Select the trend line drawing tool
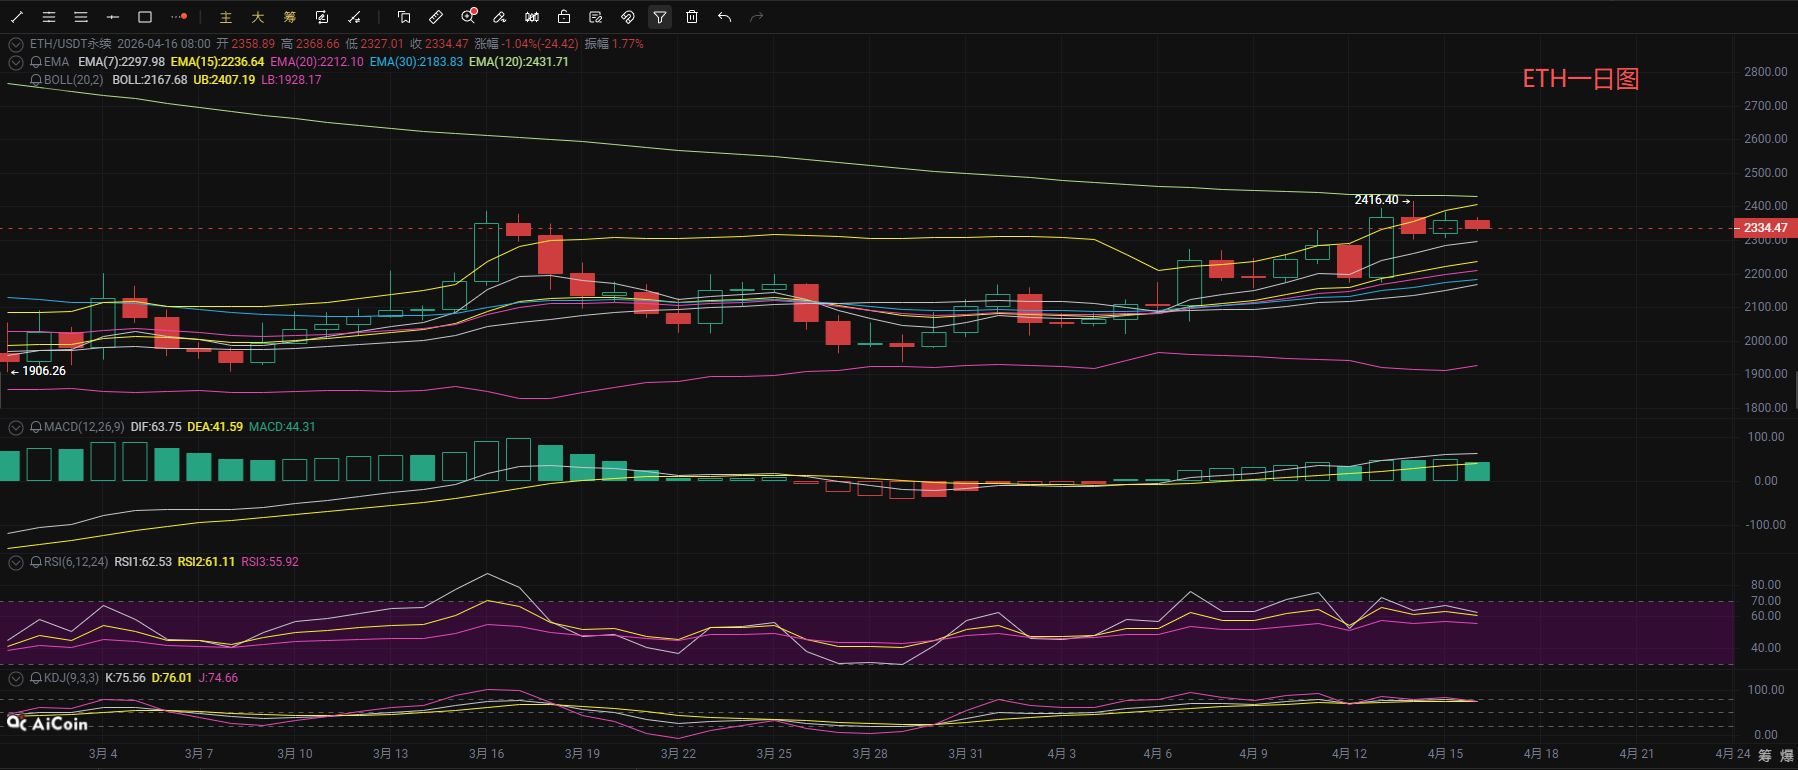 [17, 17]
